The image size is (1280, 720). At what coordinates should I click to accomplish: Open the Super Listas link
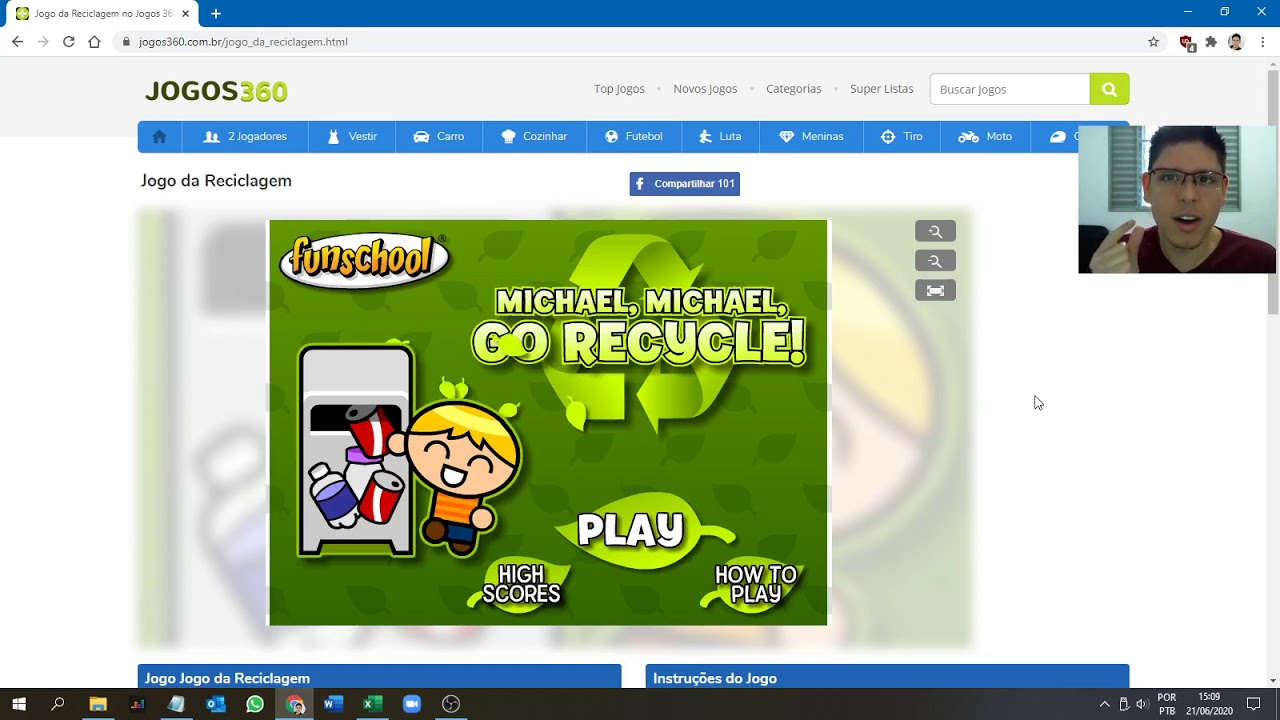881,89
